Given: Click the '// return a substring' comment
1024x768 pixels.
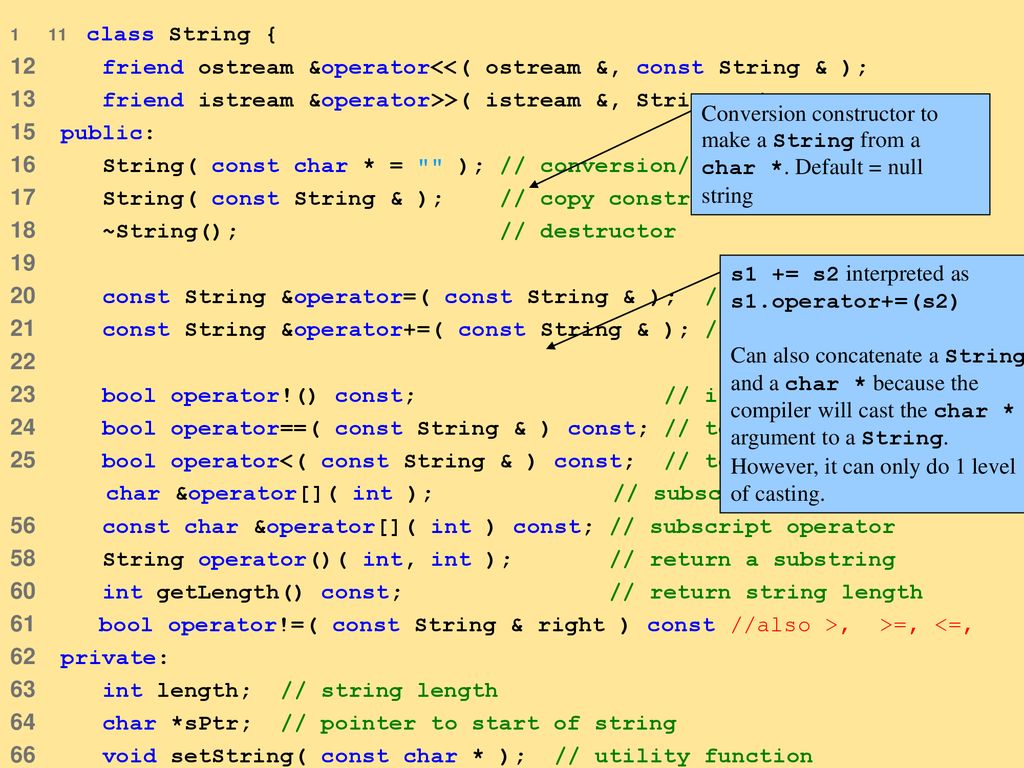Looking at the screenshot, I should 752,560.
